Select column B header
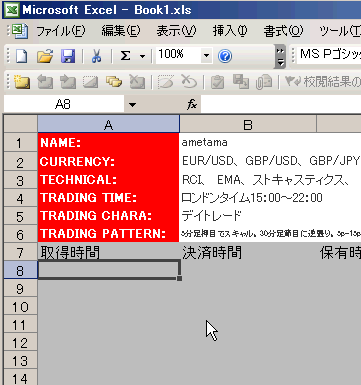361x385 pixels. point(248,125)
